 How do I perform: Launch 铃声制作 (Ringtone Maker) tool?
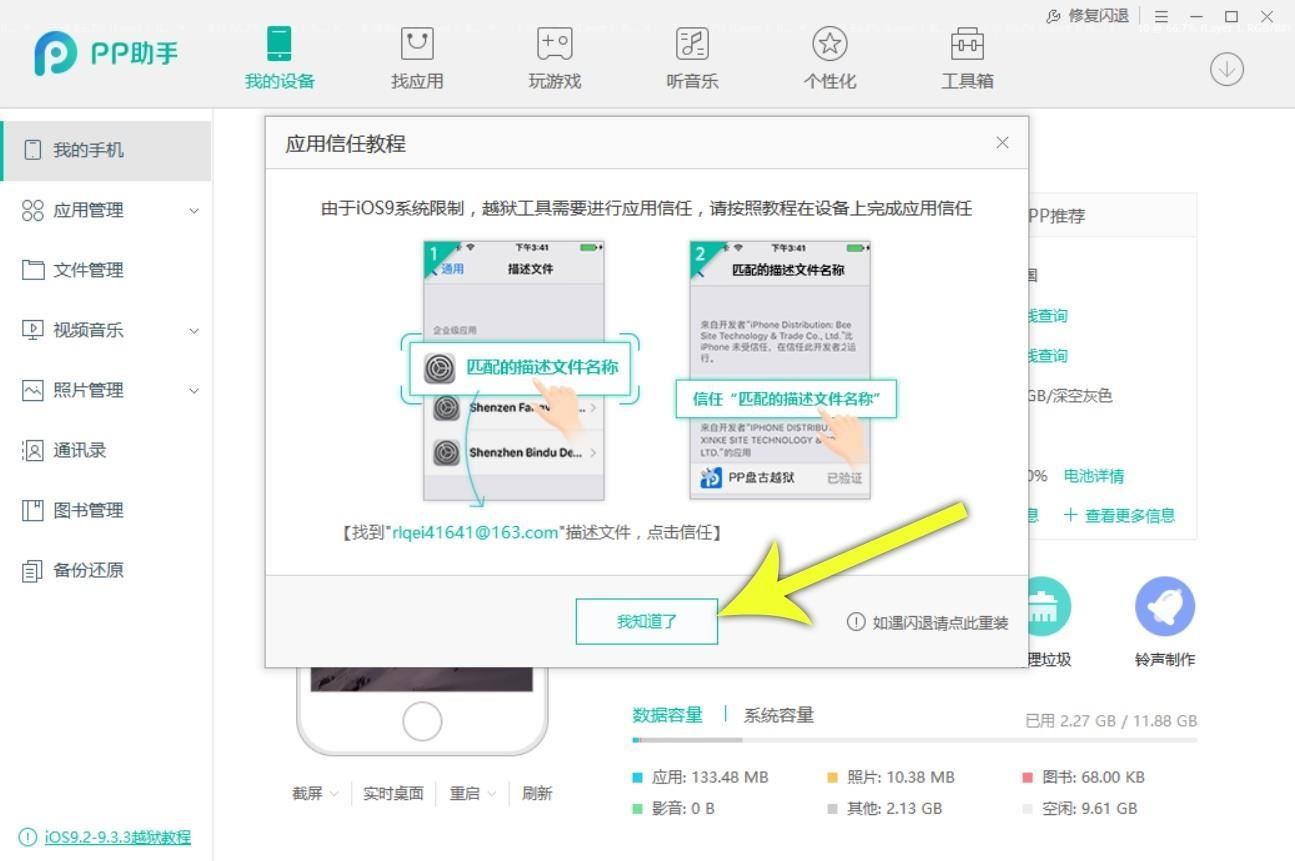point(1164,606)
